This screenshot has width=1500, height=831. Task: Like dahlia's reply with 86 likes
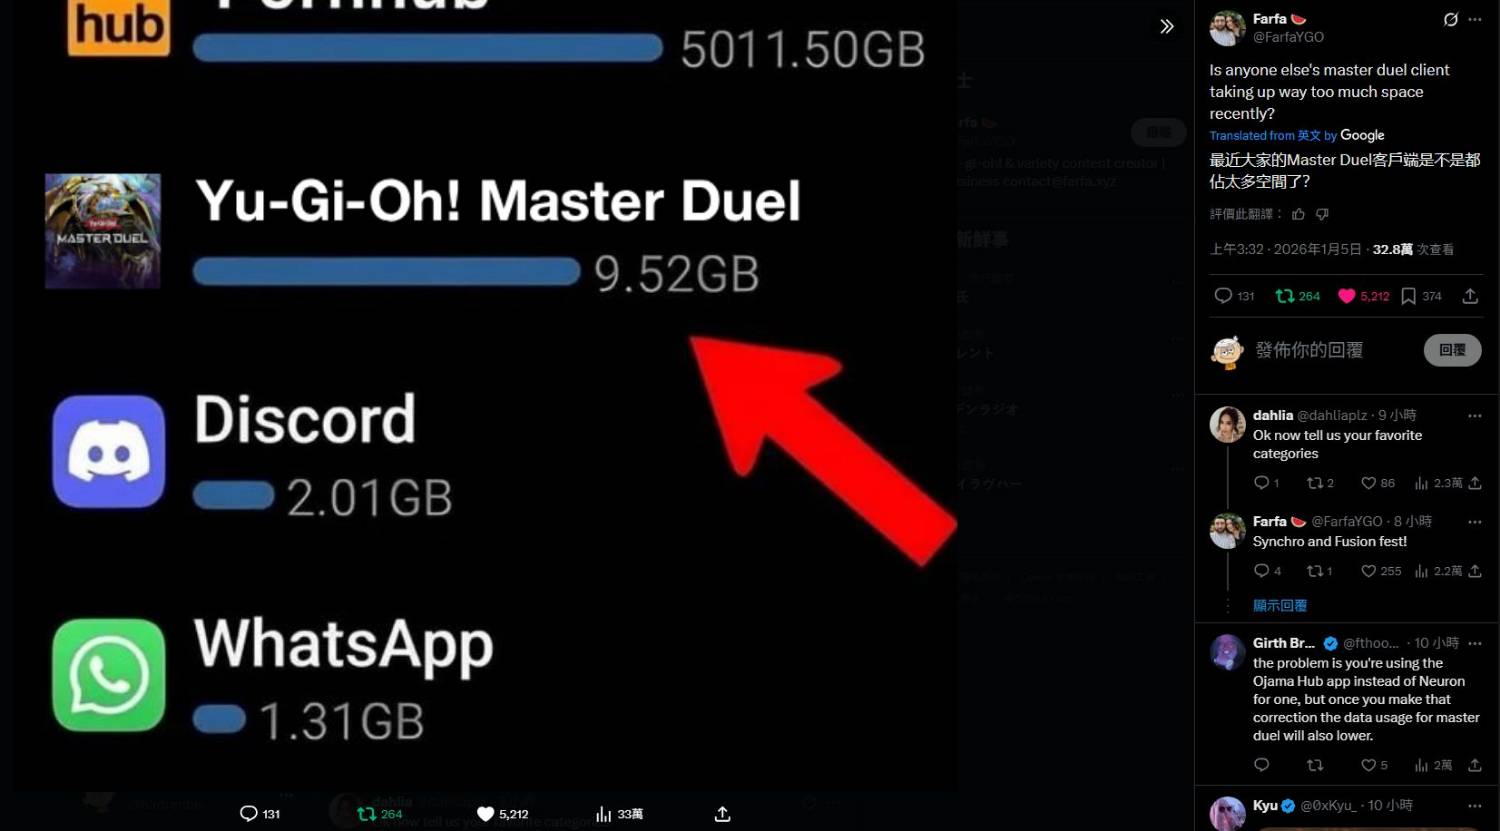[1368, 483]
